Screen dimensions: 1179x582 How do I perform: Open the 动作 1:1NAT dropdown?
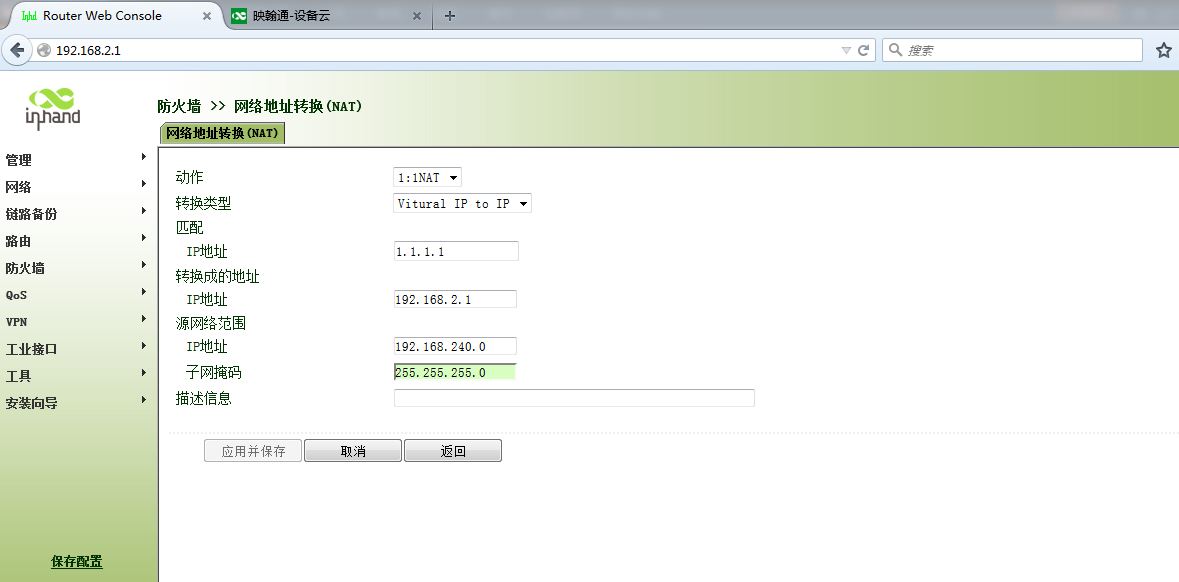427,178
